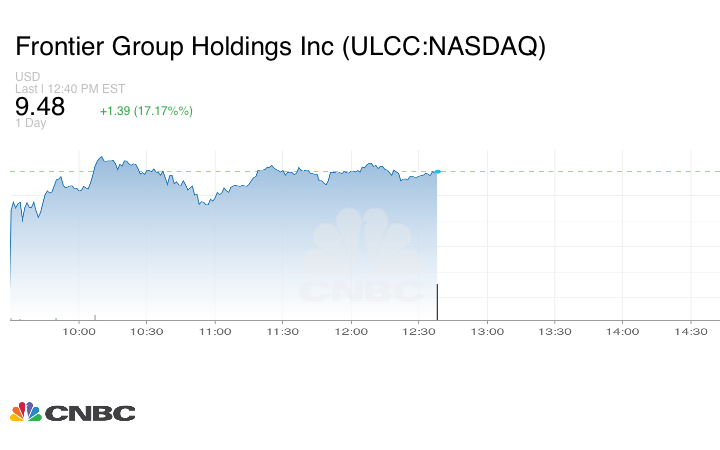The width and height of the screenshot is (720, 450).
Task: Click the 9.48 last price value
Action: pyautogui.click(x=40, y=107)
